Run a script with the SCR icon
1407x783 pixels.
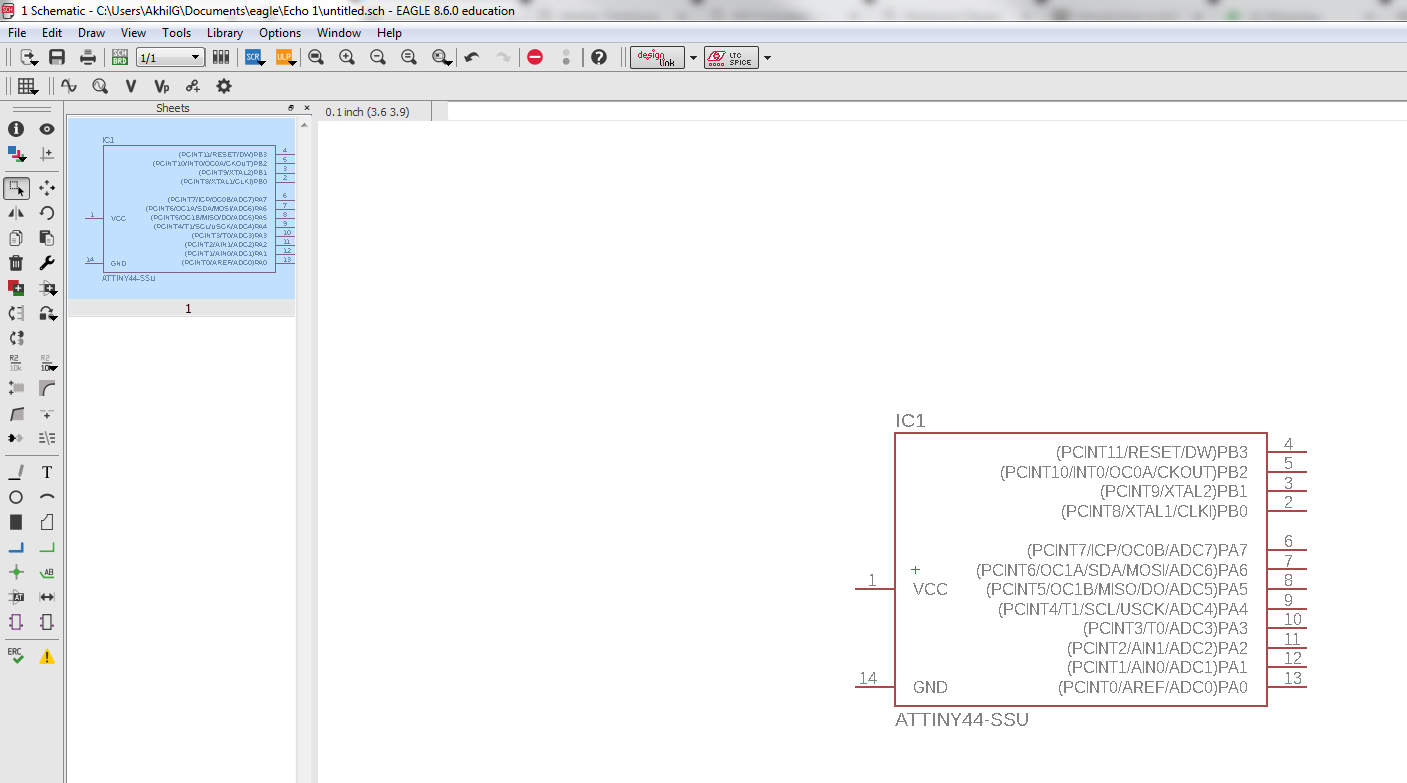[254, 57]
